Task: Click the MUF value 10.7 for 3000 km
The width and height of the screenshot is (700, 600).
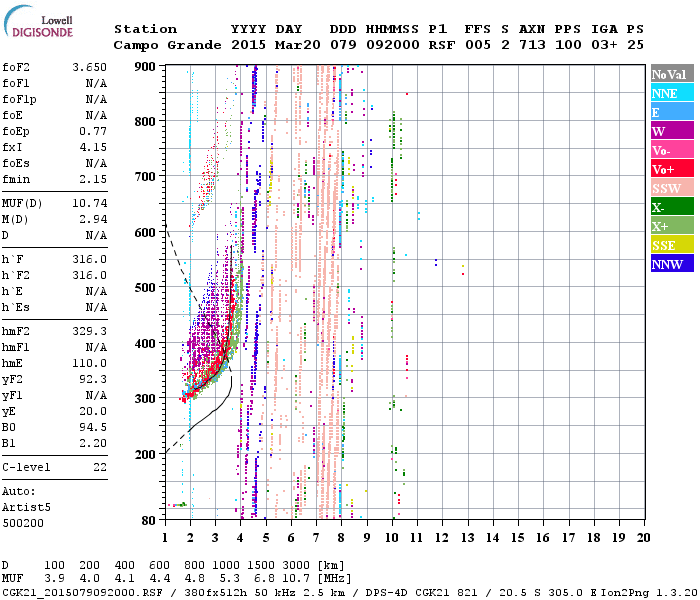Action: coord(296,579)
